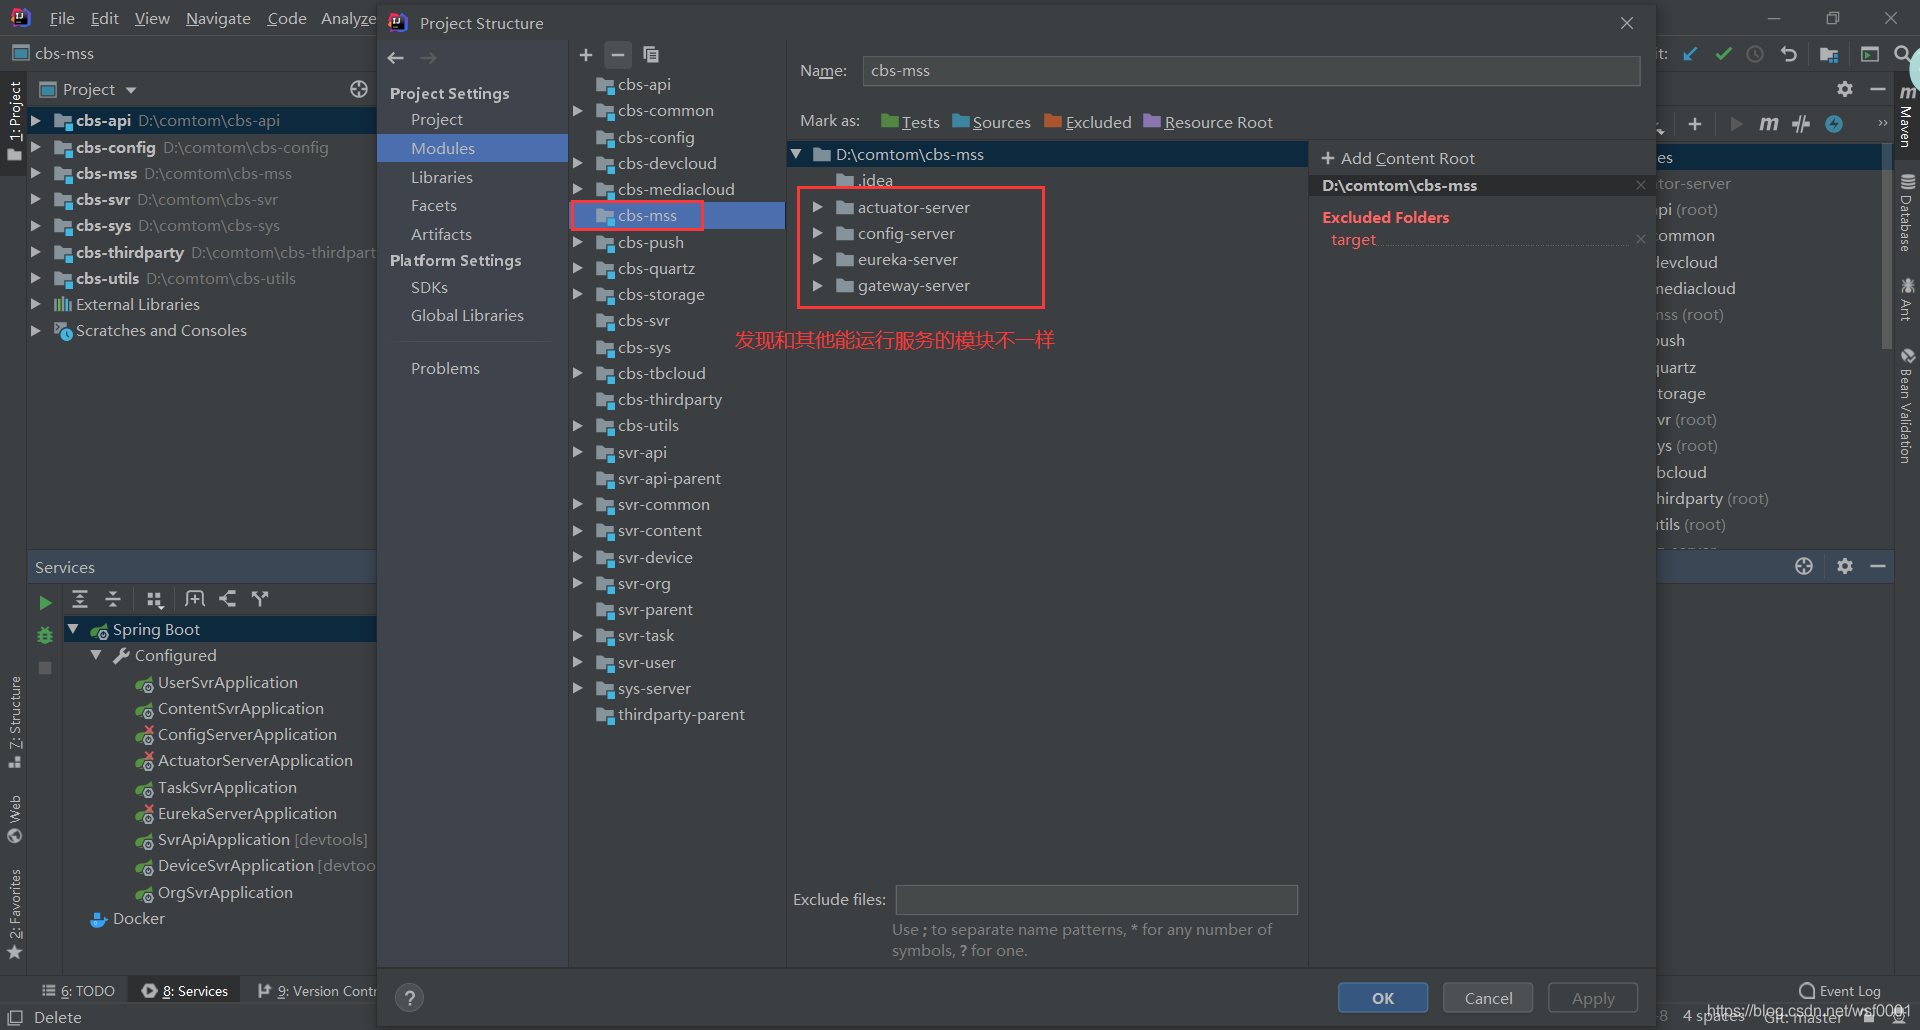Open the help question mark button
The width and height of the screenshot is (1920, 1030).
coord(410,997)
